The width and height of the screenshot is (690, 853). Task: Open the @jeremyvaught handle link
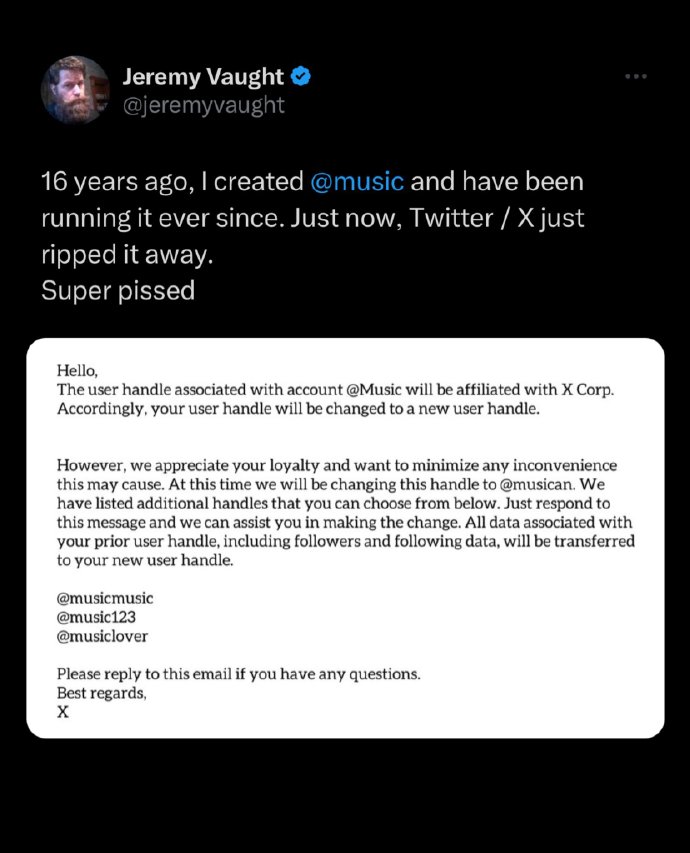pyautogui.click(x=204, y=105)
